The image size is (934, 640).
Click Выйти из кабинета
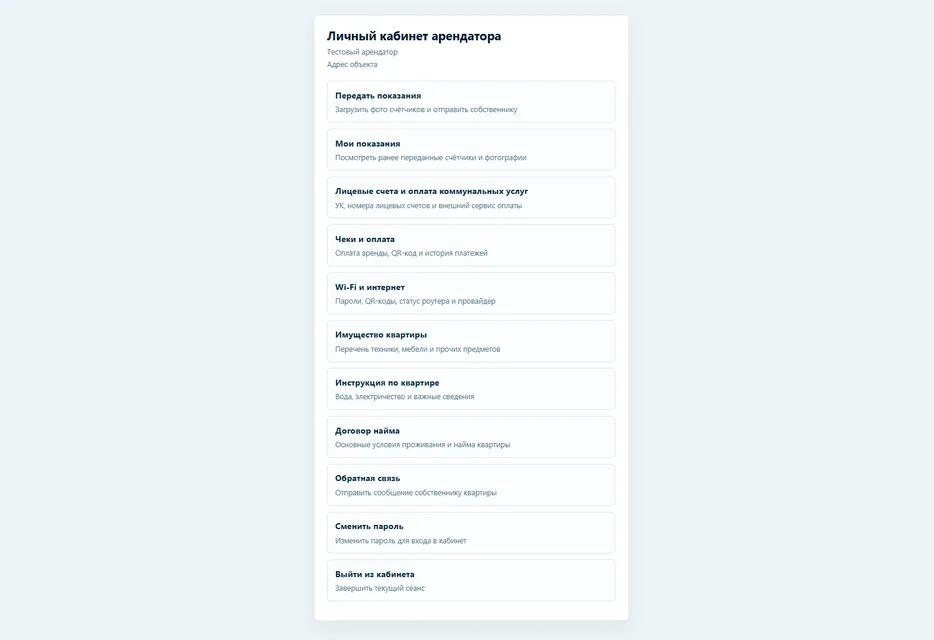[x=471, y=580]
